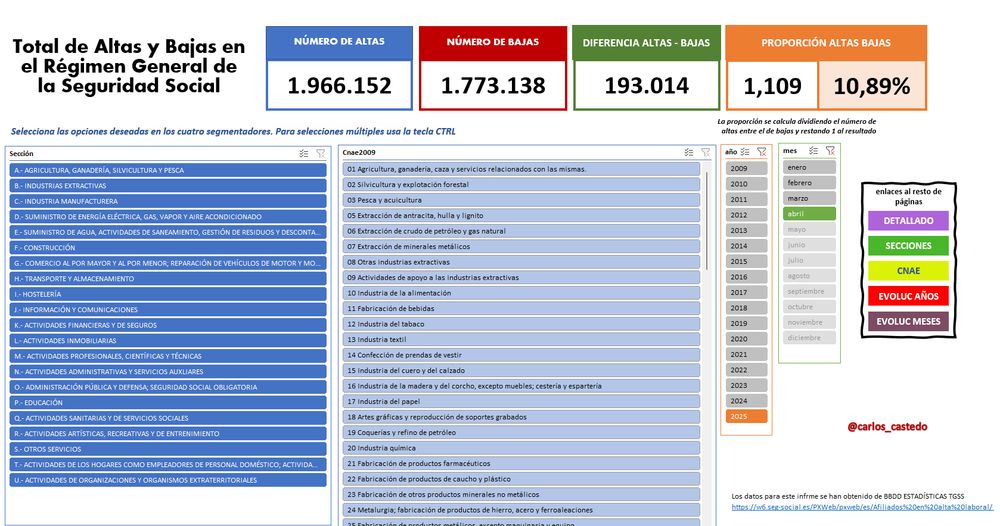
Task: Open the EVOLUC AÑOS page
Action: [908, 296]
